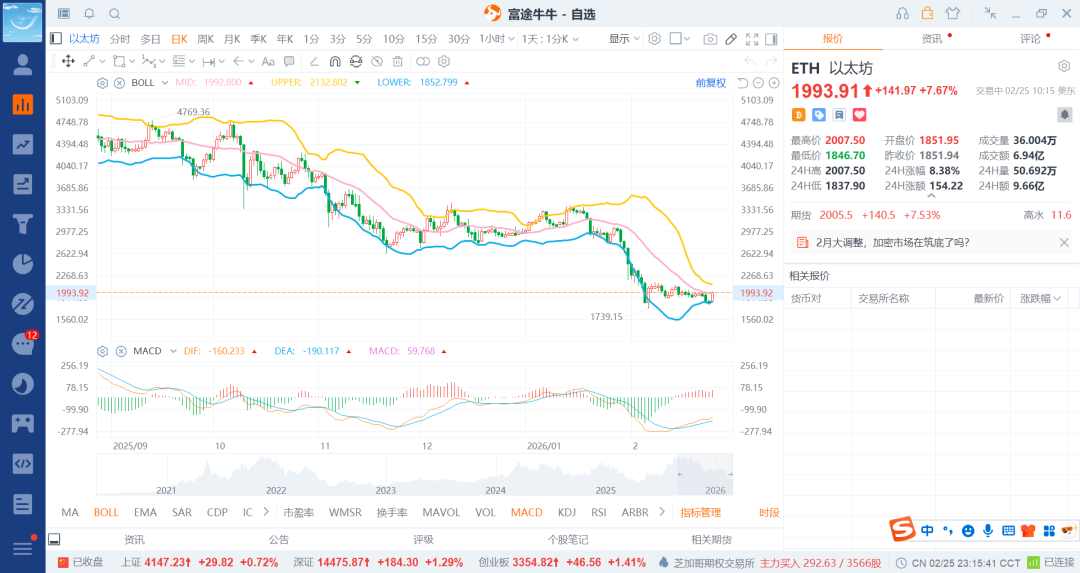Toggle the MACD indicator at bottom
The image size is (1080, 573).
pos(526,512)
